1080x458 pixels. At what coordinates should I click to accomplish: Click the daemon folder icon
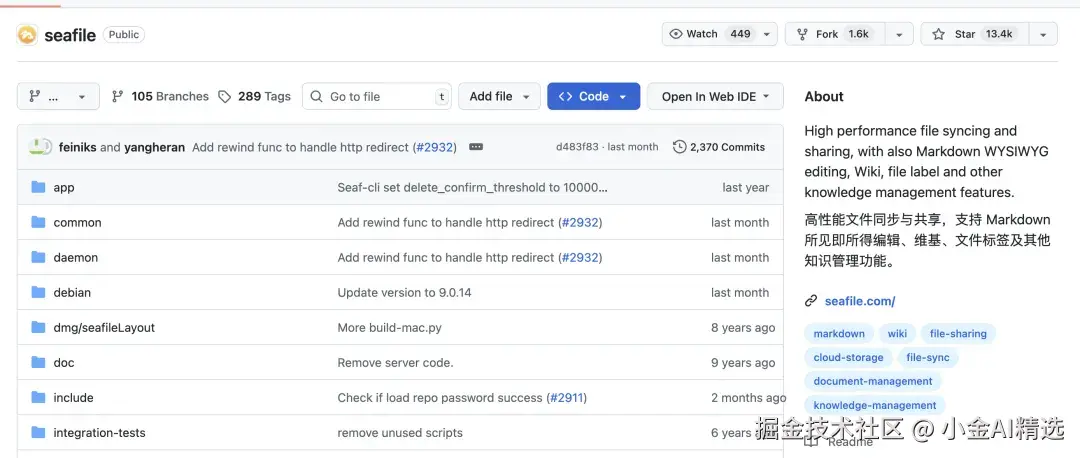(39, 258)
